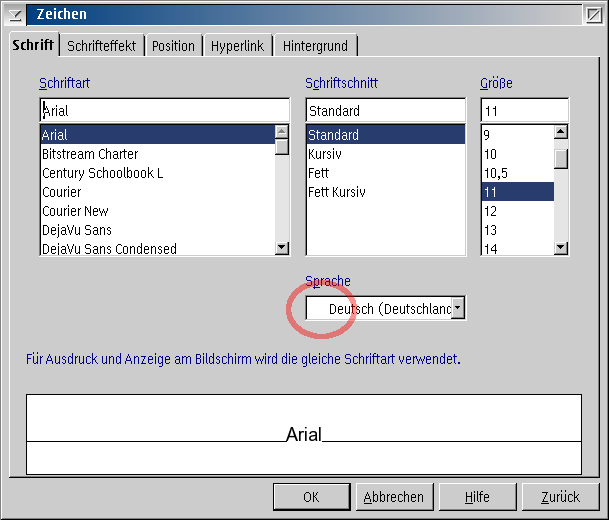Select DejaVu Sans font
Image resolution: width=609 pixels, height=520 pixels.
coord(158,230)
